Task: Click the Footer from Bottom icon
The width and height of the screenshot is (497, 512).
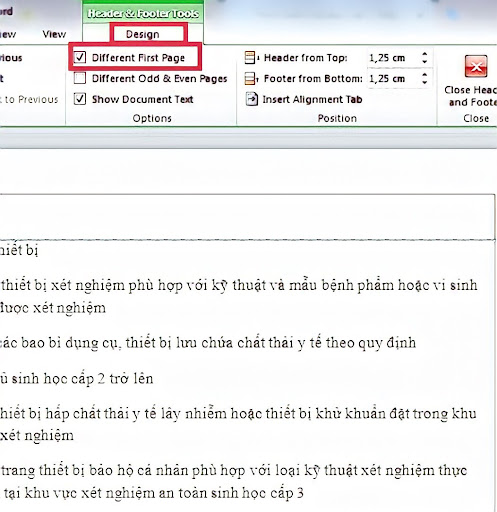Action: tap(251, 79)
